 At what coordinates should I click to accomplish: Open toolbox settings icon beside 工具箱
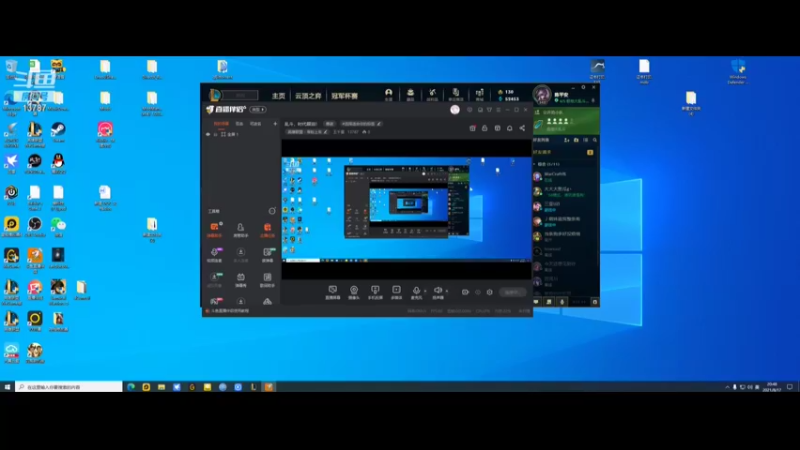(x=272, y=211)
